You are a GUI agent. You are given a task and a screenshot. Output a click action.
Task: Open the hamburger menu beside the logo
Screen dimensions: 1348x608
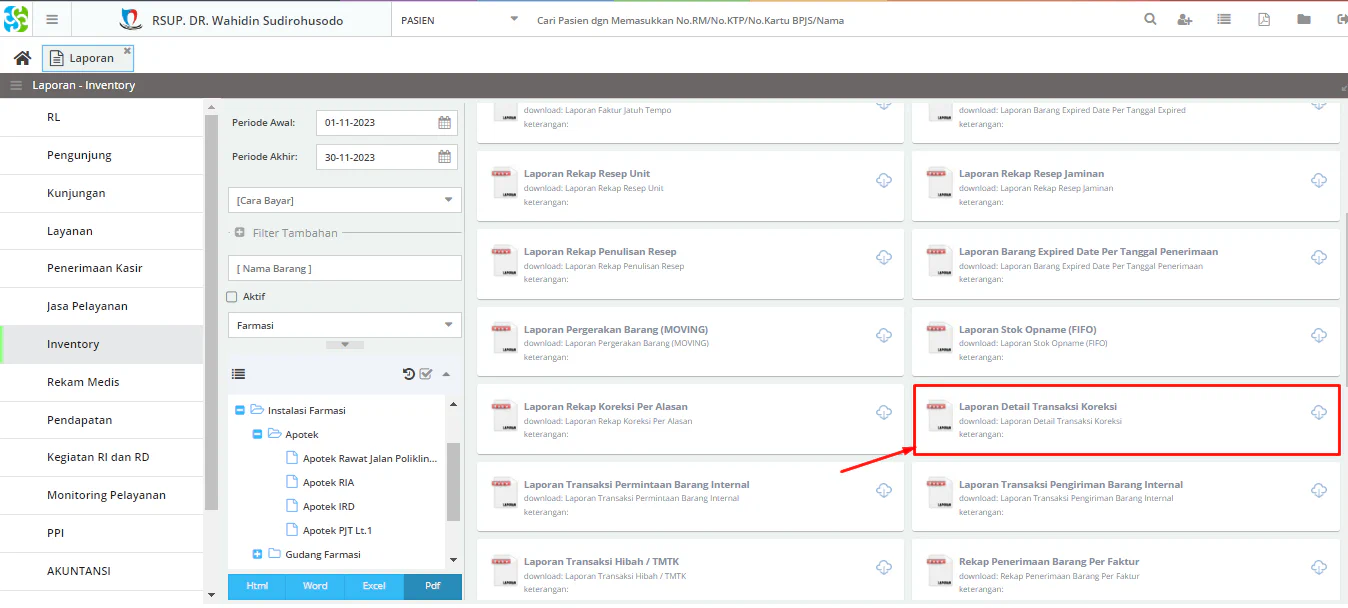52,19
